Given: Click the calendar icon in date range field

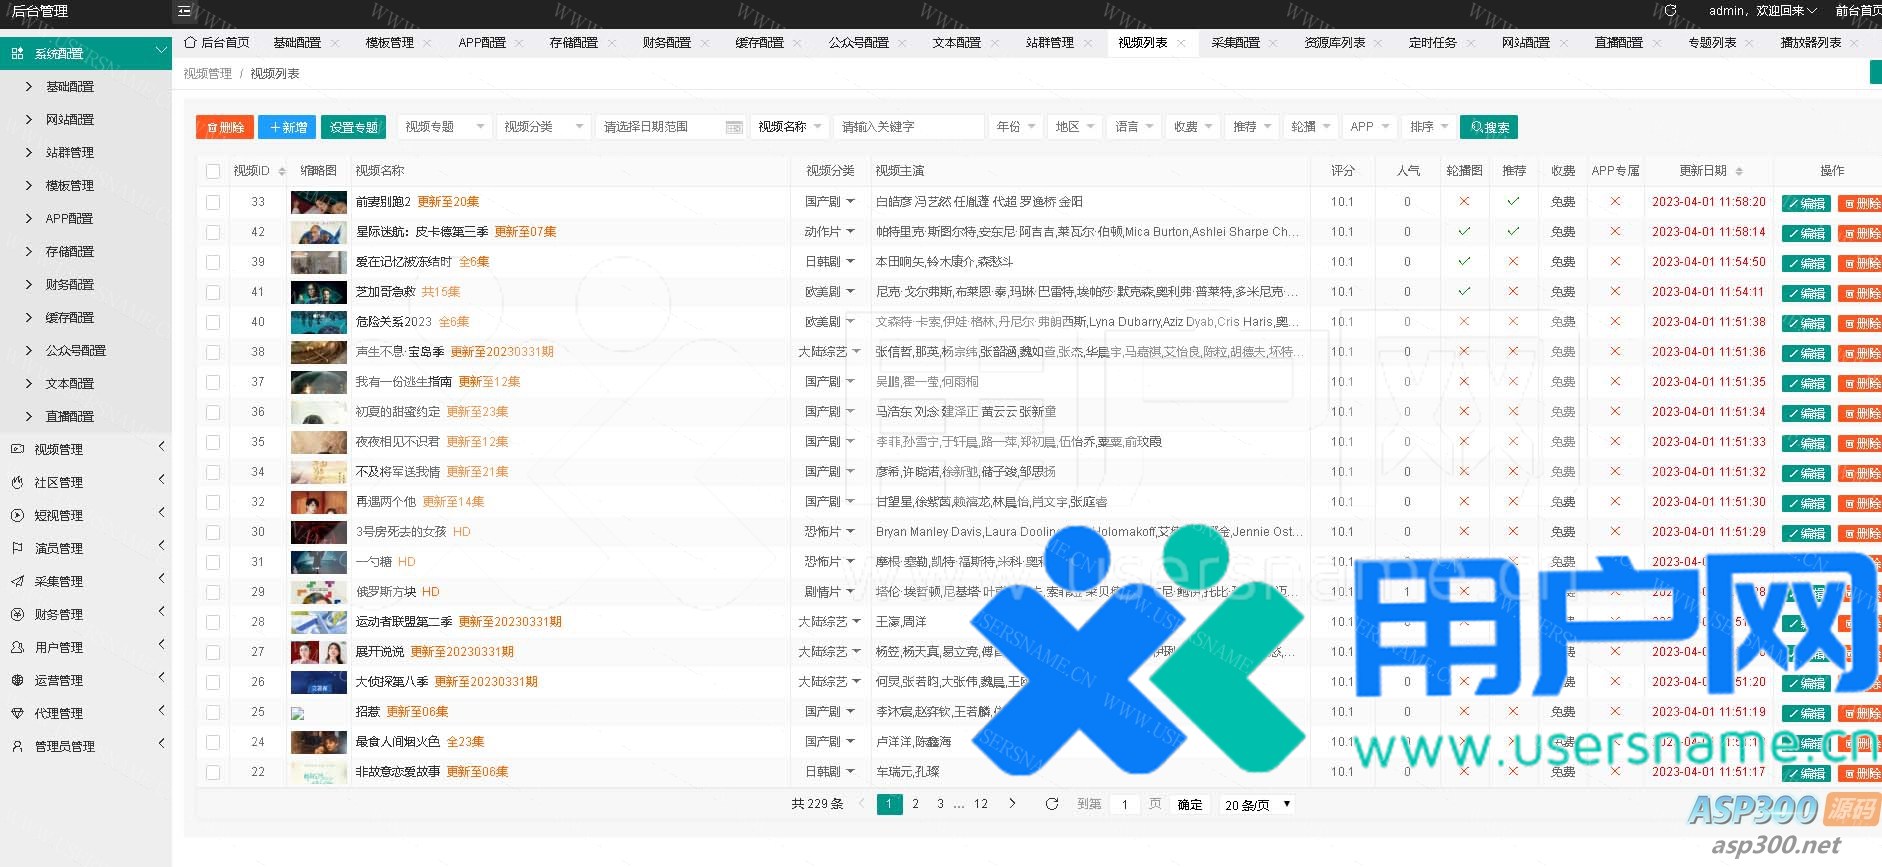Looking at the screenshot, I should (733, 127).
